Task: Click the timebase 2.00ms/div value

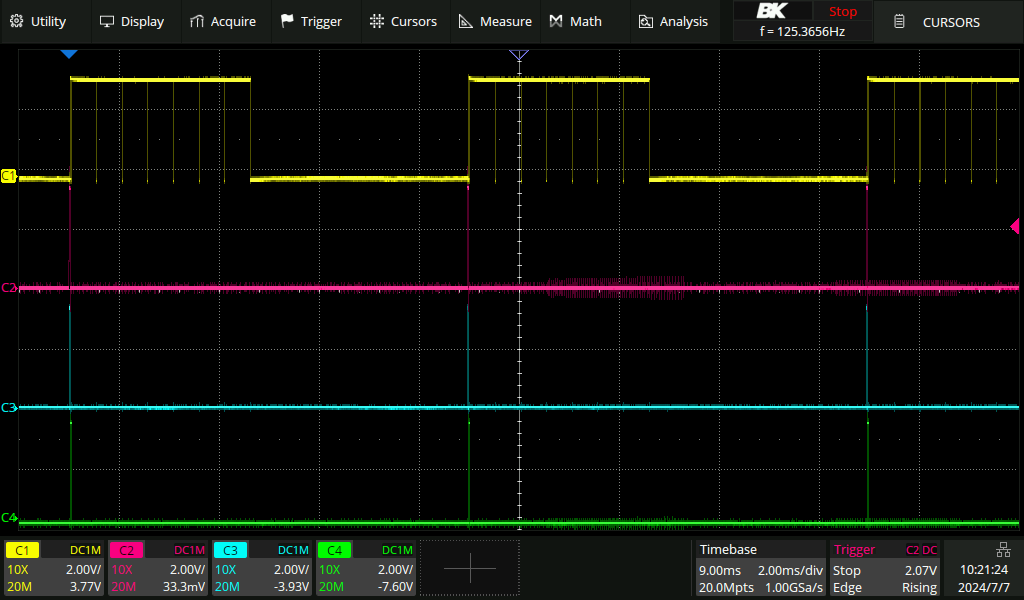Action: point(790,571)
